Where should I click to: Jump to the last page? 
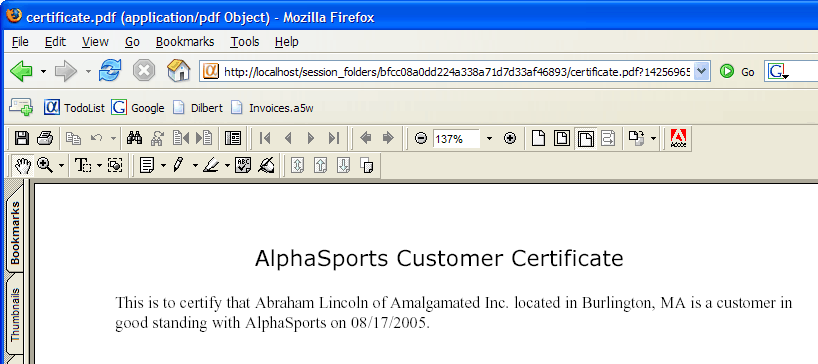pos(334,138)
